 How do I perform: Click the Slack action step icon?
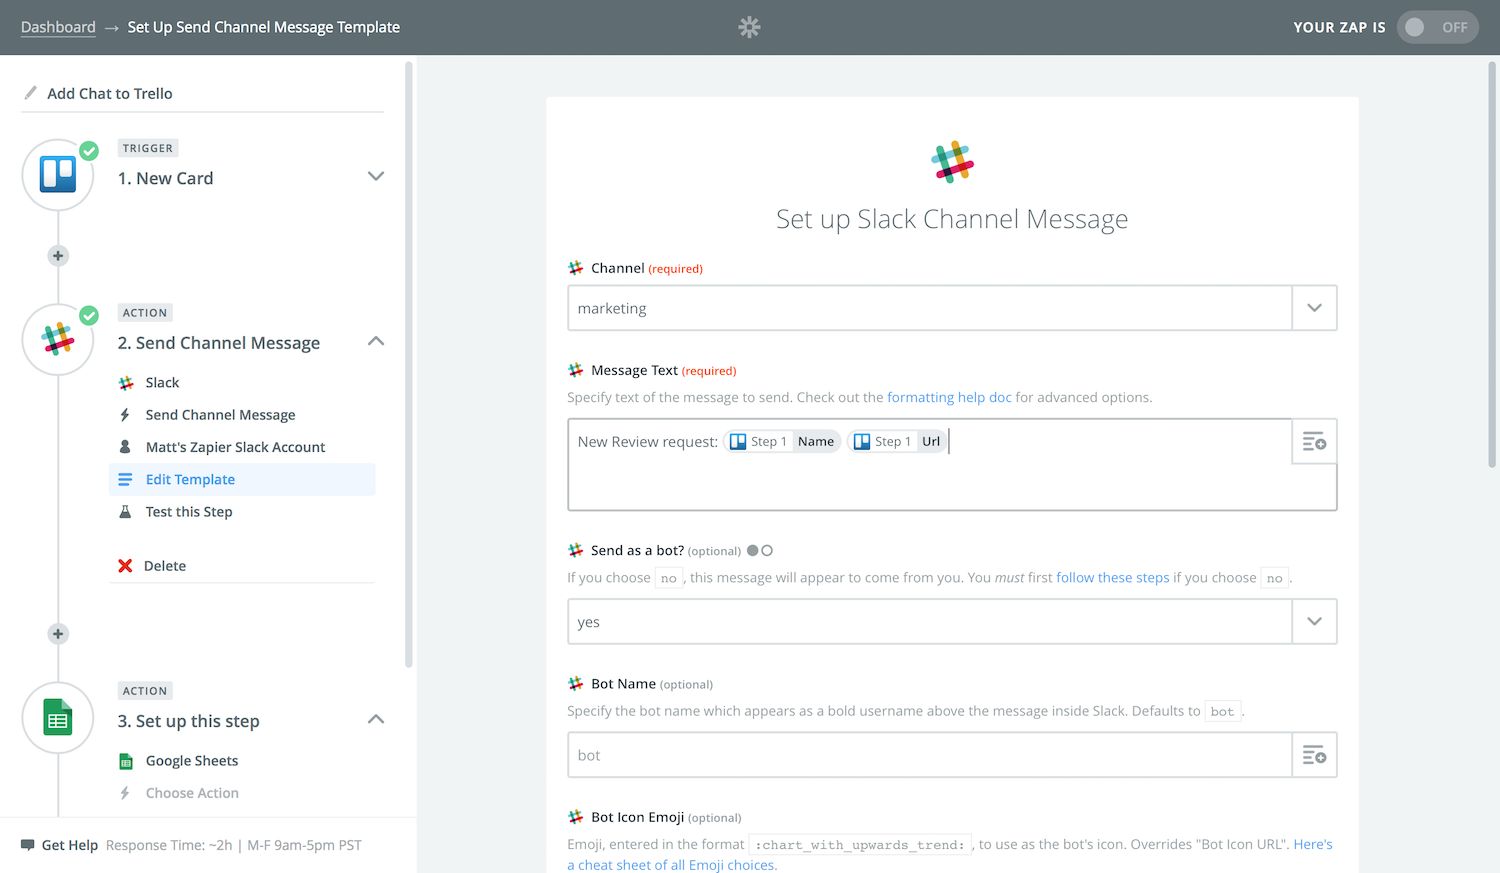tap(58, 340)
